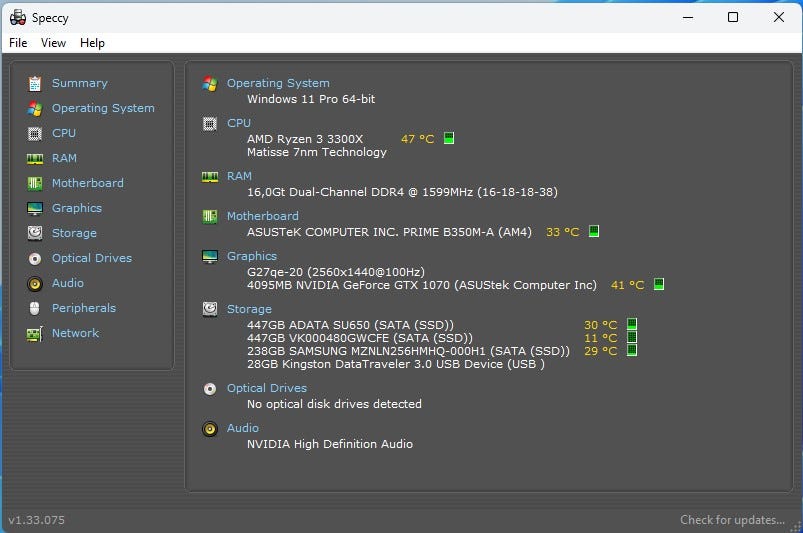Open the View menu

(x=53, y=43)
